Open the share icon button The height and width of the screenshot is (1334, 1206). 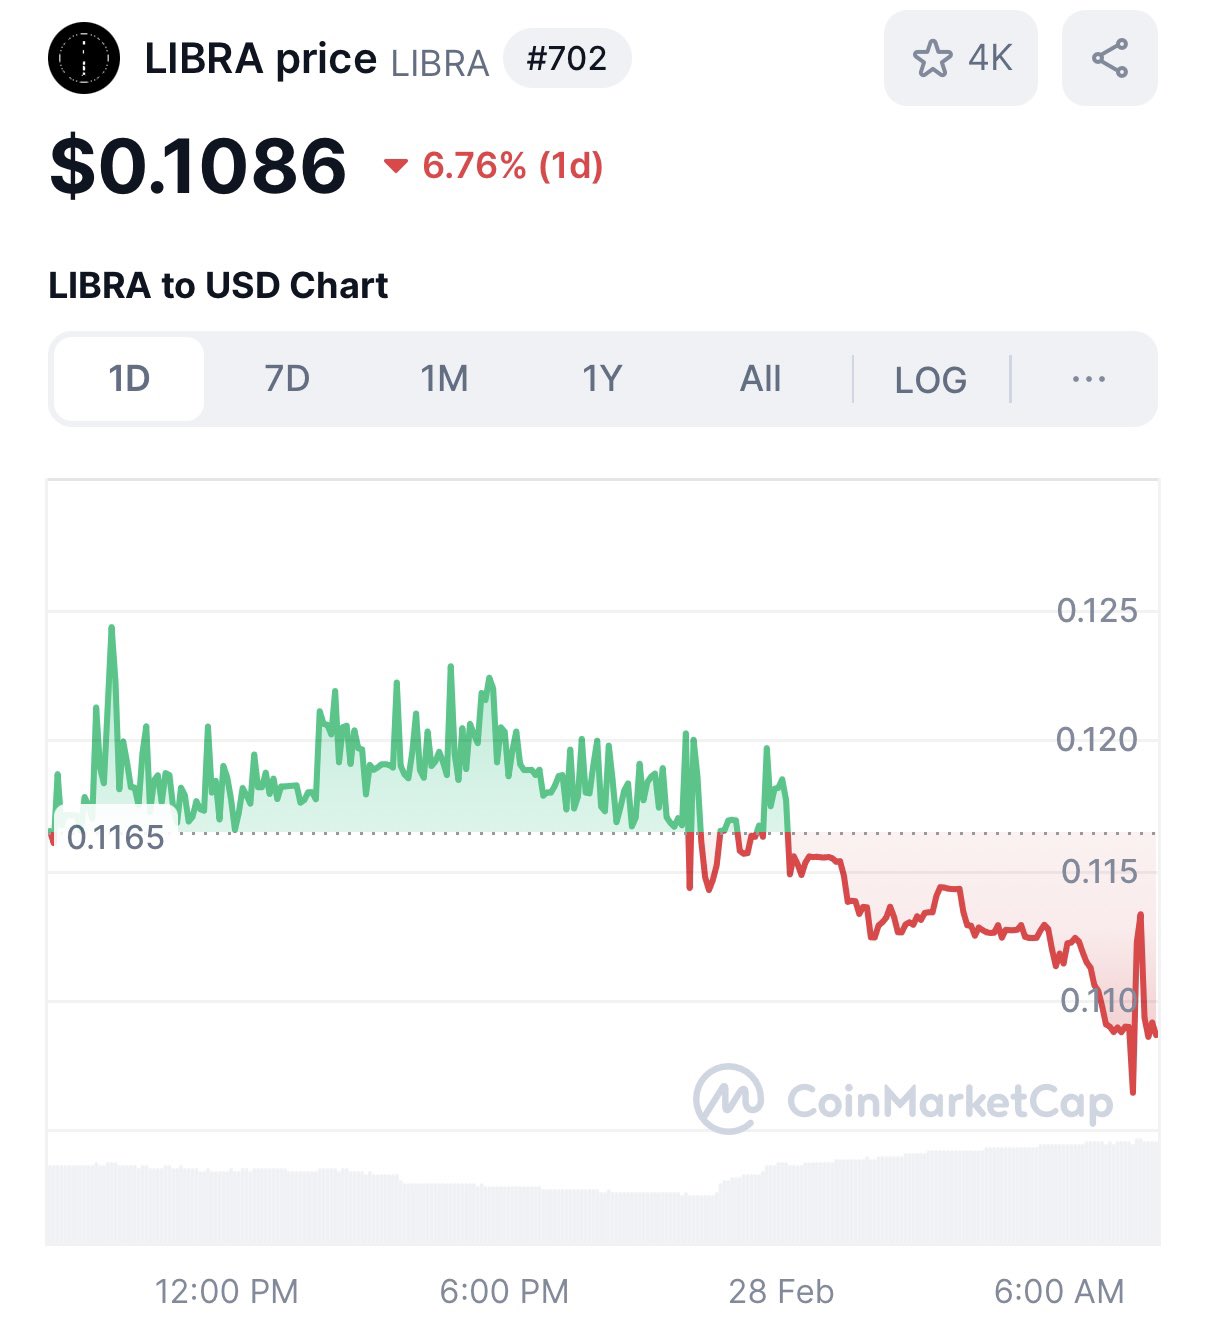pyautogui.click(x=1109, y=58)
